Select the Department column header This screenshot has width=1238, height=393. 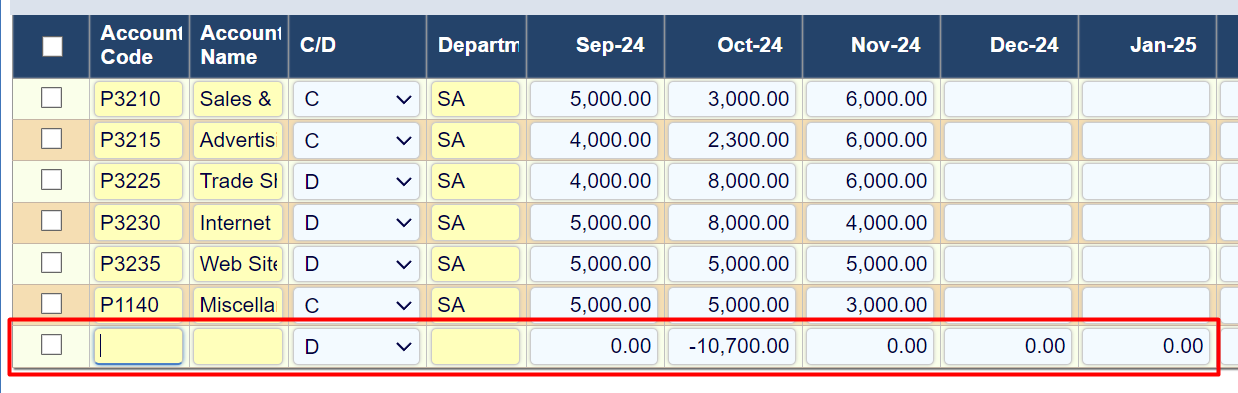pos(479,45)
